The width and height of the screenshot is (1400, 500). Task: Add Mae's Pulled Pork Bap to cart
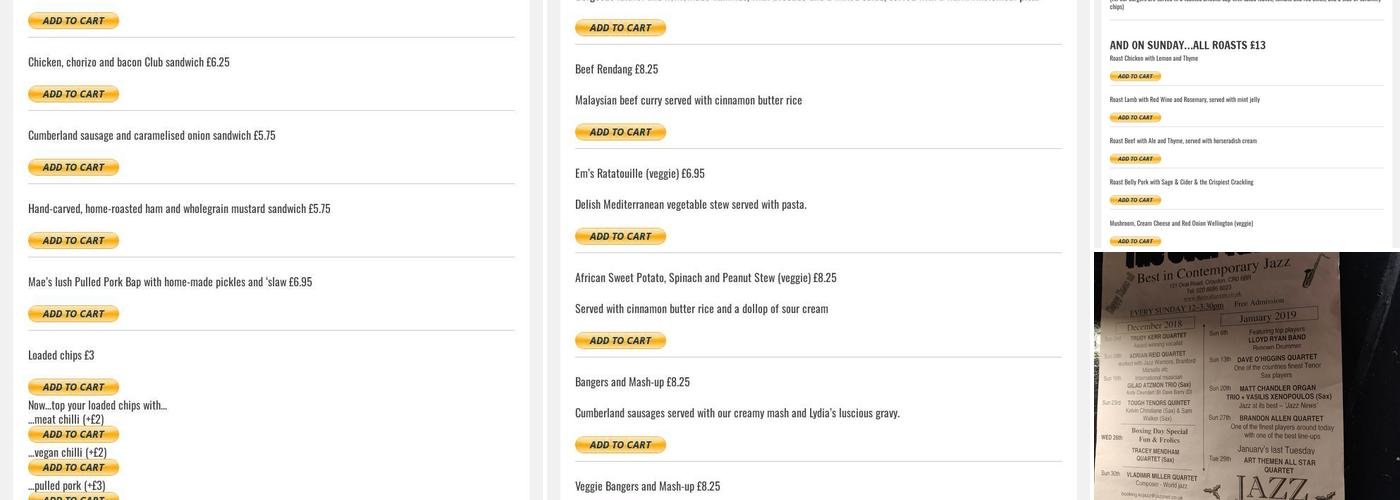[73, 314]
